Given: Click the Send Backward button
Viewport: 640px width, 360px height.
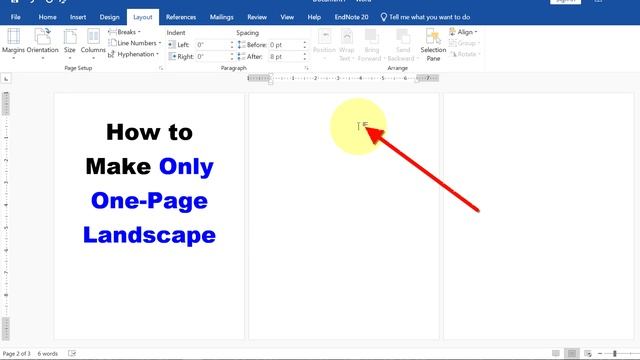Looking at the screenshot, I should click(403, 45).
